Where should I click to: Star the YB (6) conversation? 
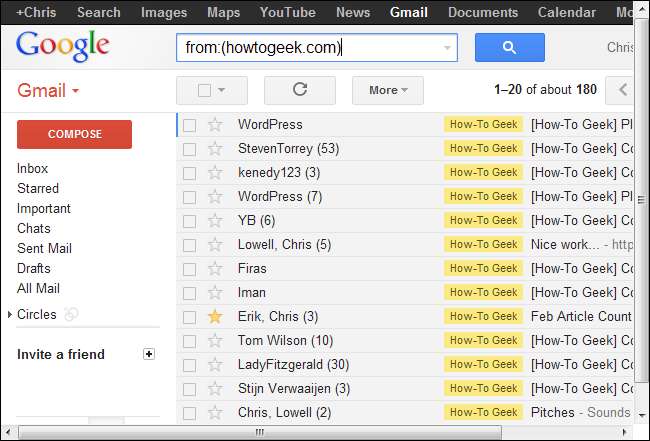pos(215,220)
